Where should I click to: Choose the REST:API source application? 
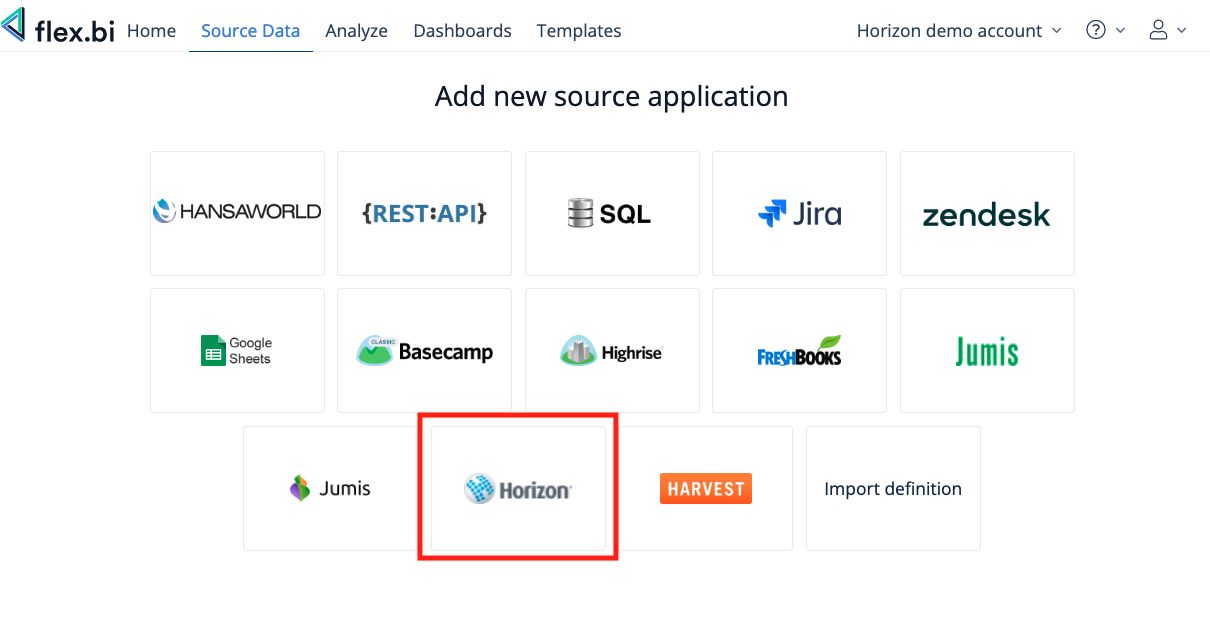point(424,213)
